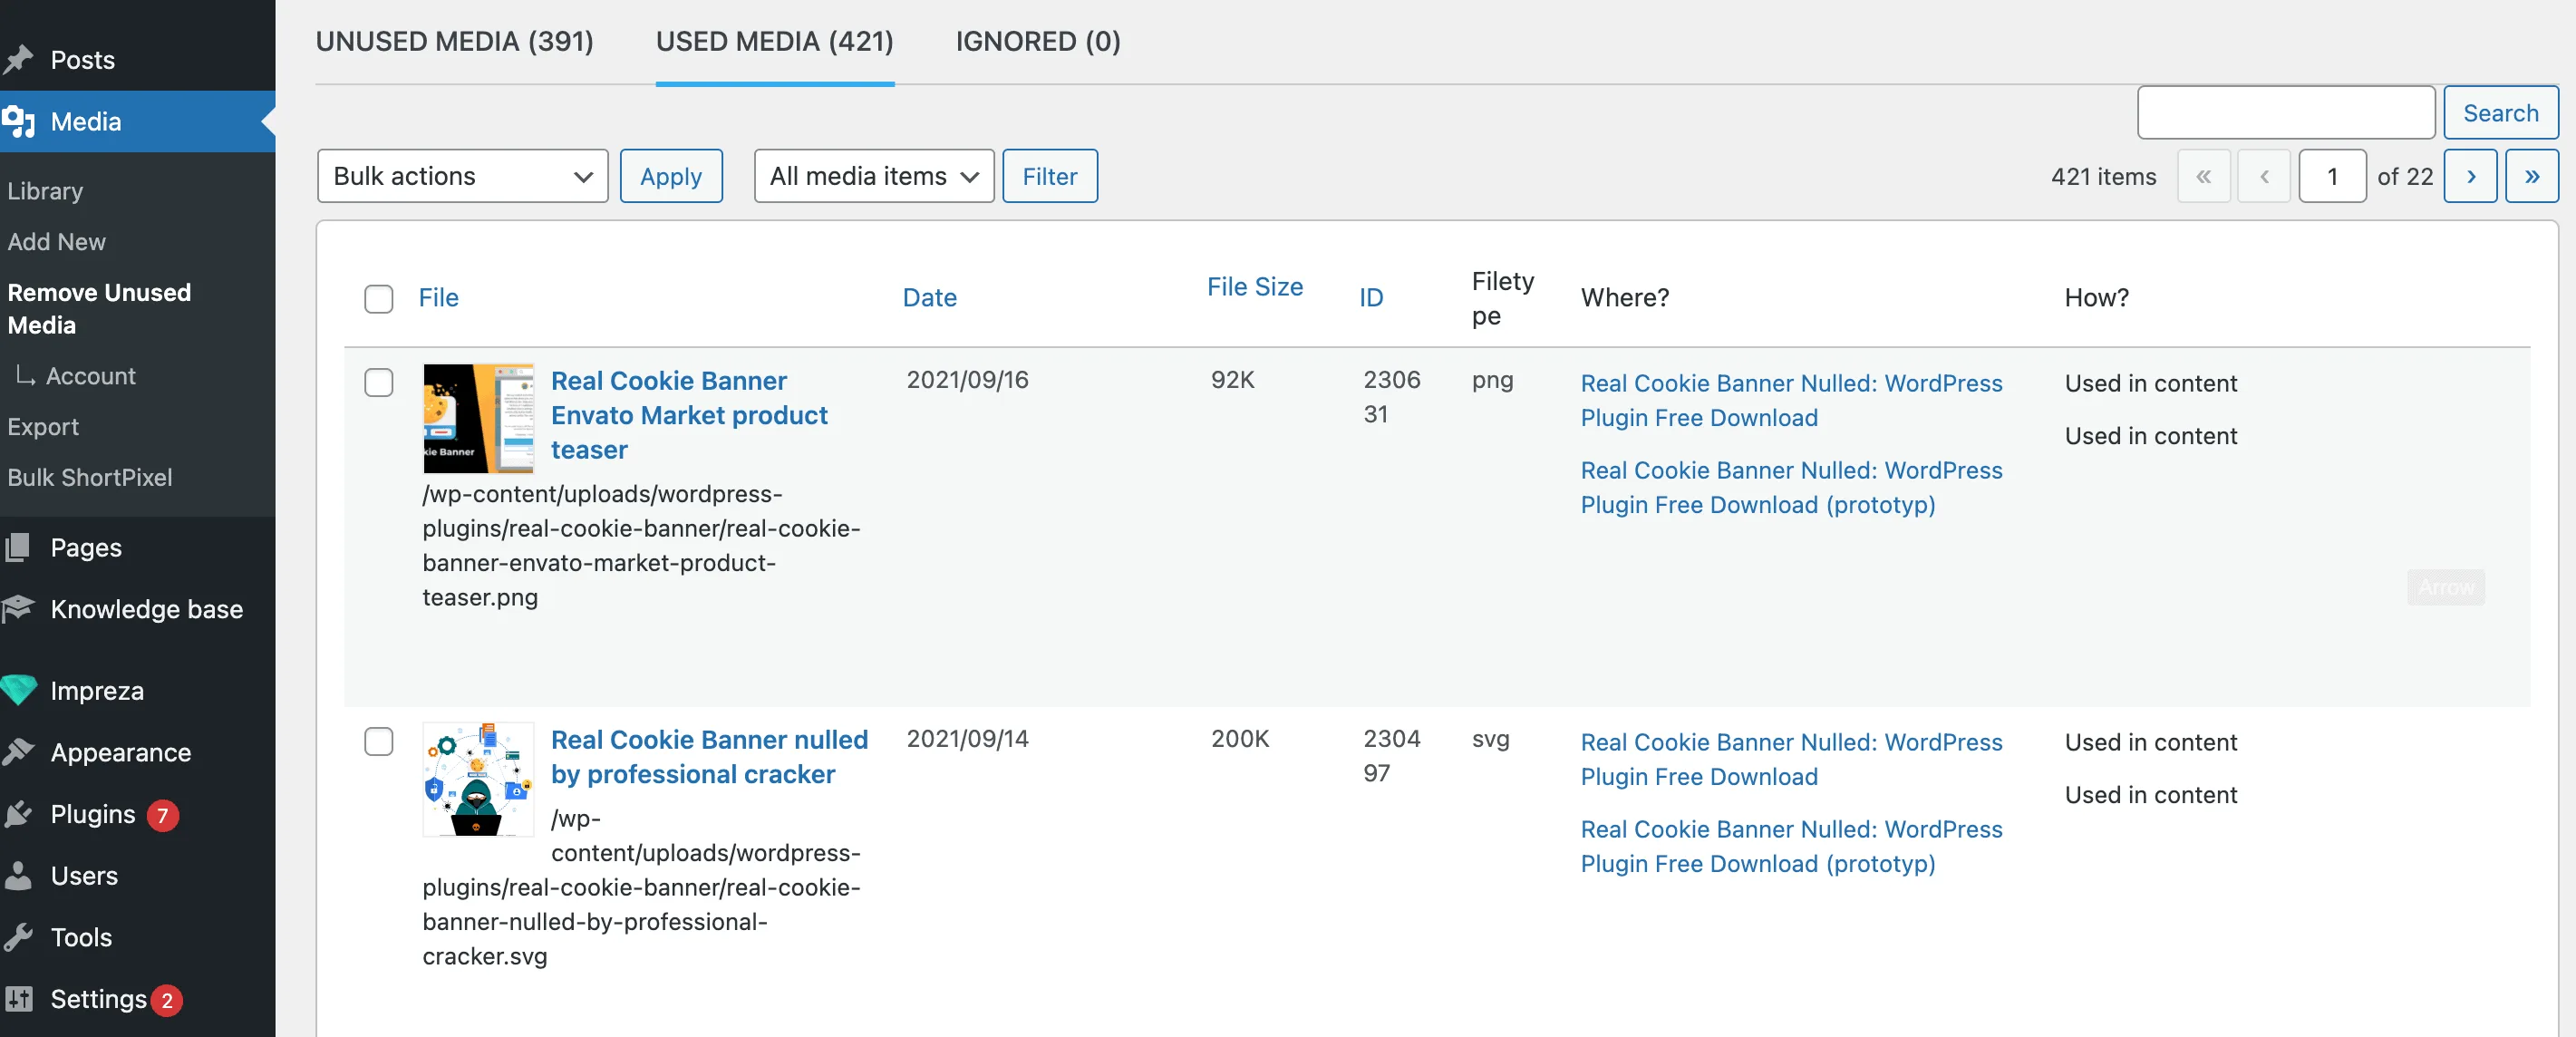Check the Real Cookie Banner Envato teaser row
Screen dimensions: 2576x1037
pos(378,382)
